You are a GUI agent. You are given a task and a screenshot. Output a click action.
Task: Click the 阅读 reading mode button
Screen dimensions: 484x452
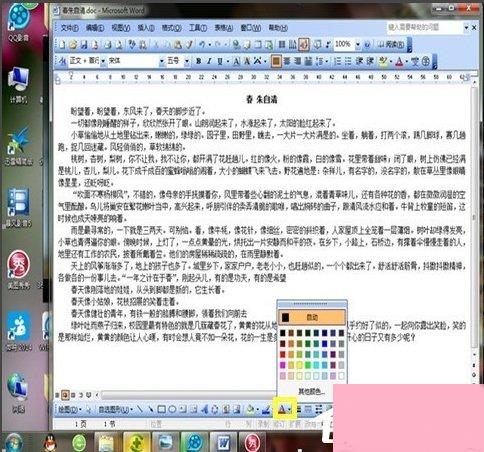(391, 44)
